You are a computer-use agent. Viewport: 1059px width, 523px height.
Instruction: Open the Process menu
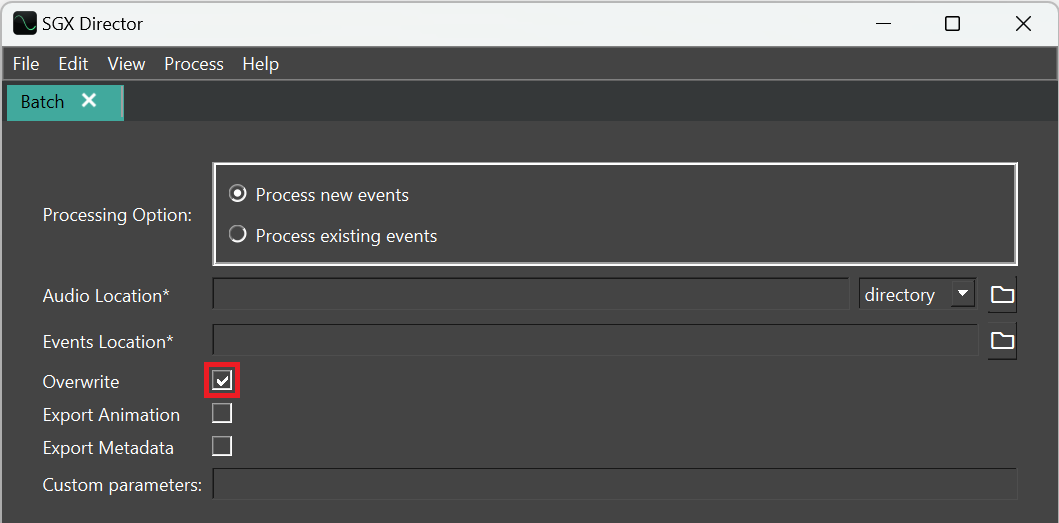[x=194, y=64]
